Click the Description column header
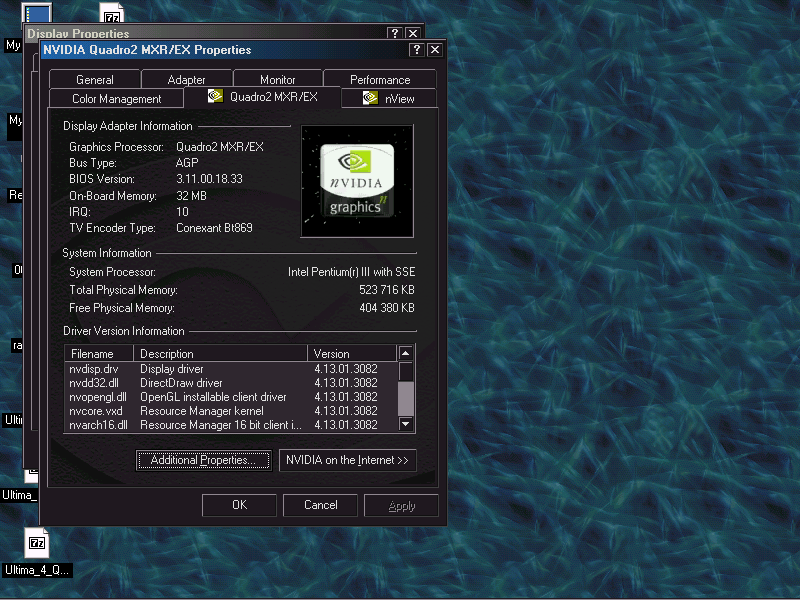Screen dimensions: 800x600 (x=220, y=354)
